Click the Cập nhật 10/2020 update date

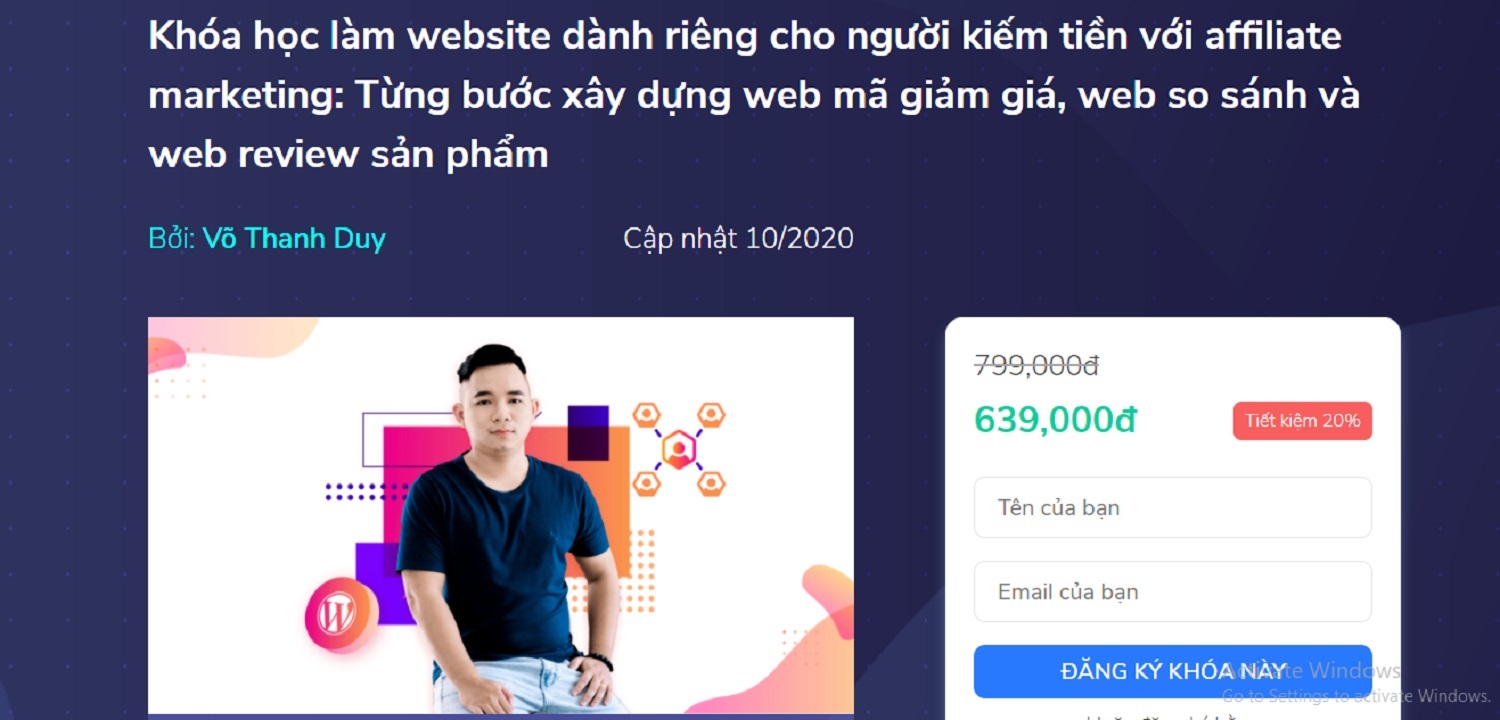tap(738, 239)
